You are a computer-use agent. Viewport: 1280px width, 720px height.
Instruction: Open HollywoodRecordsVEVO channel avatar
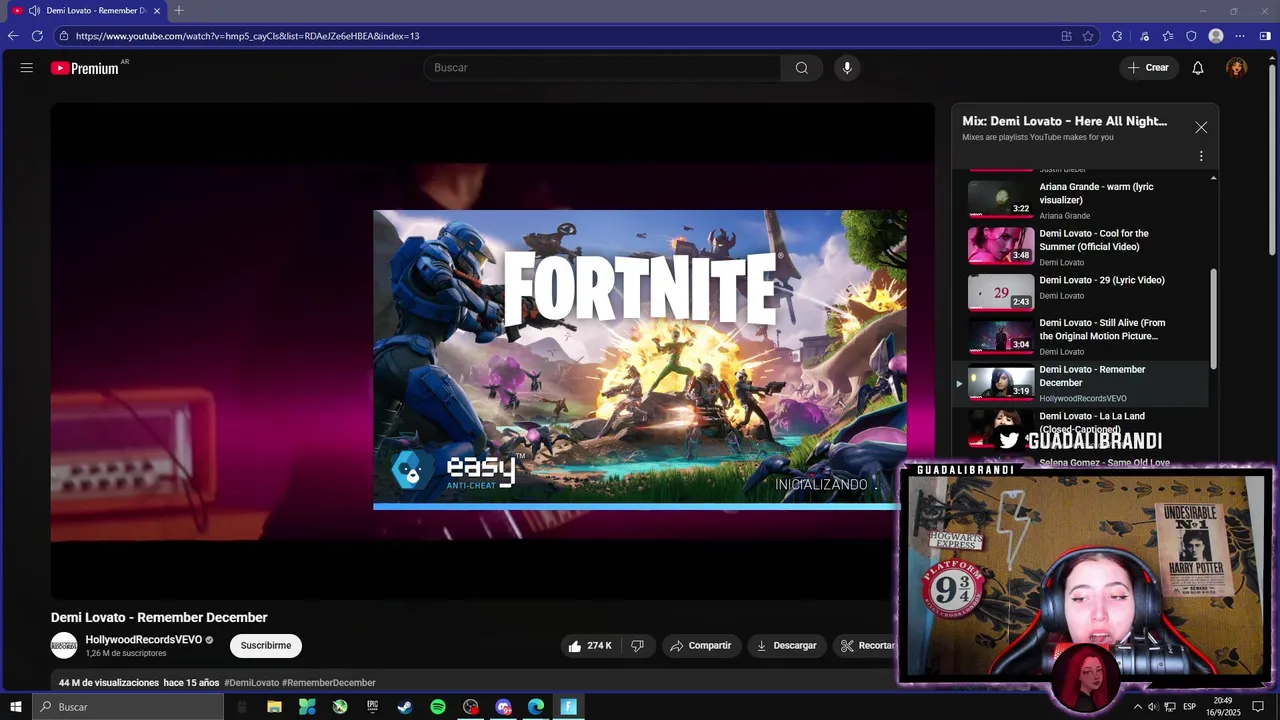point(64,646)
